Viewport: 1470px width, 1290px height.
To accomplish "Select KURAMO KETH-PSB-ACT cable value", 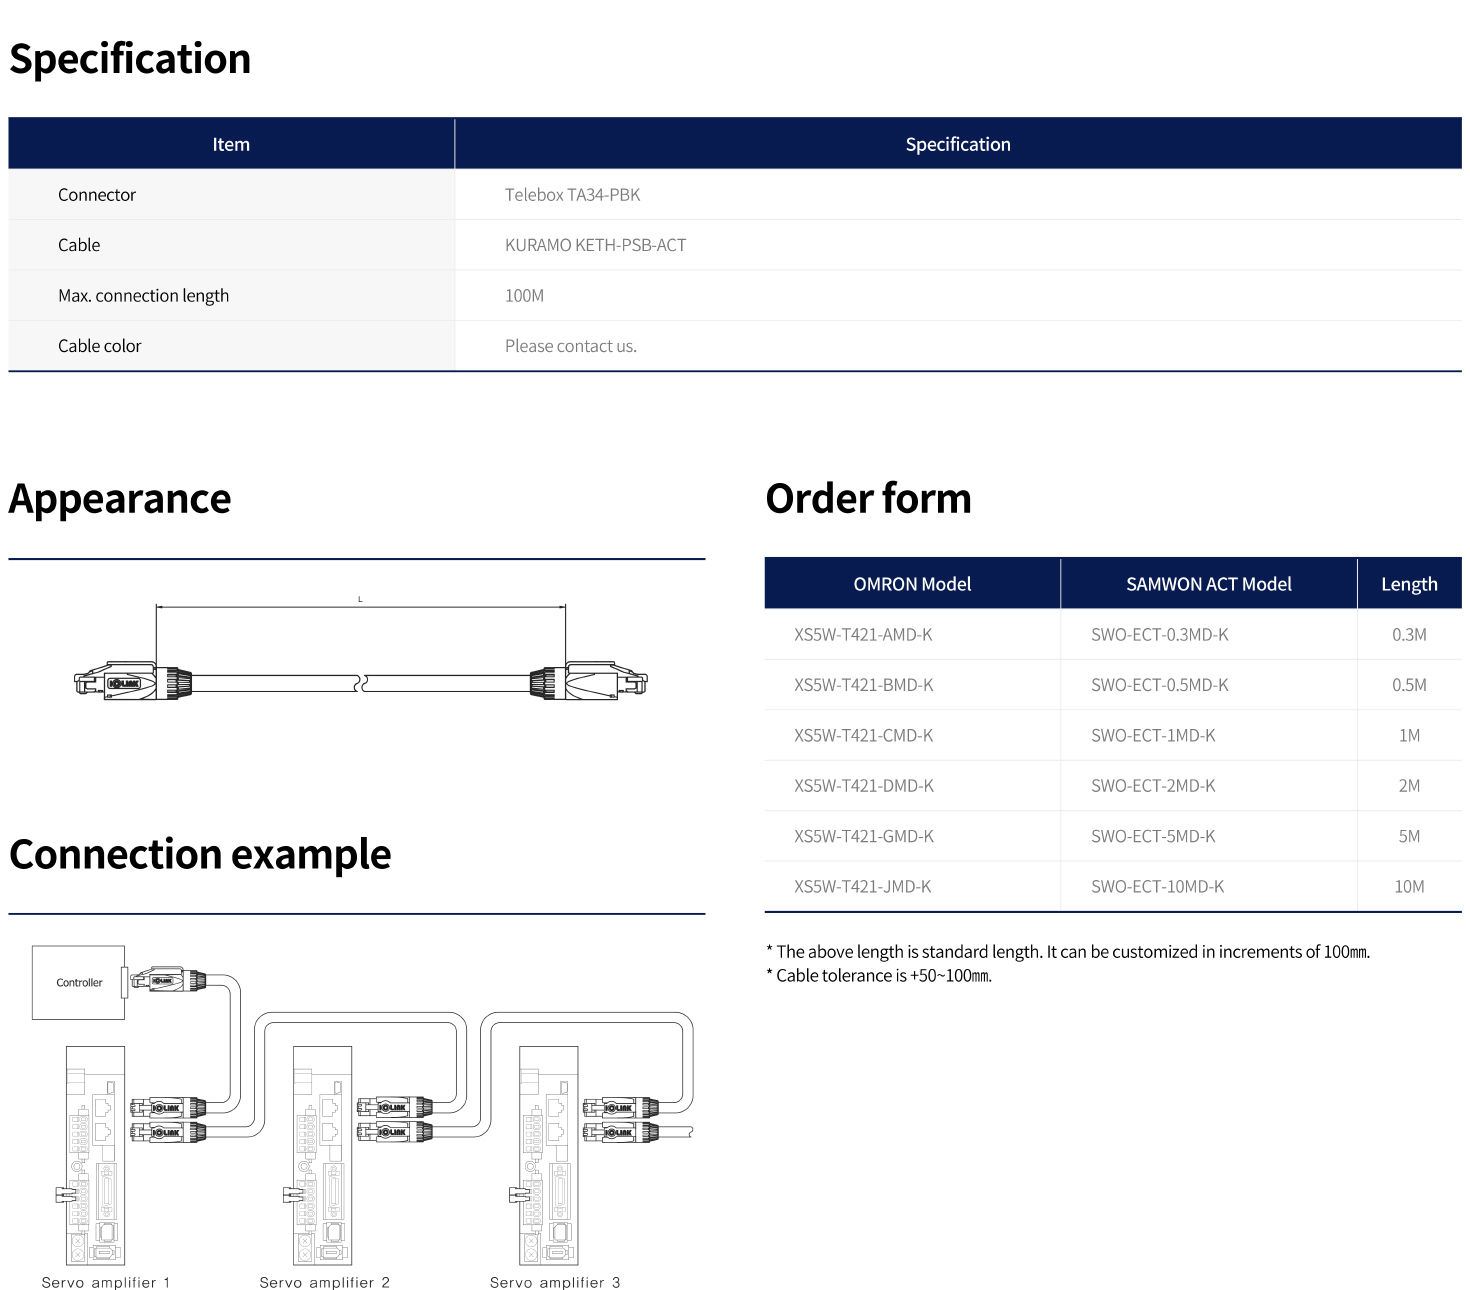I will pyautogui.click(x=595, y=245).
